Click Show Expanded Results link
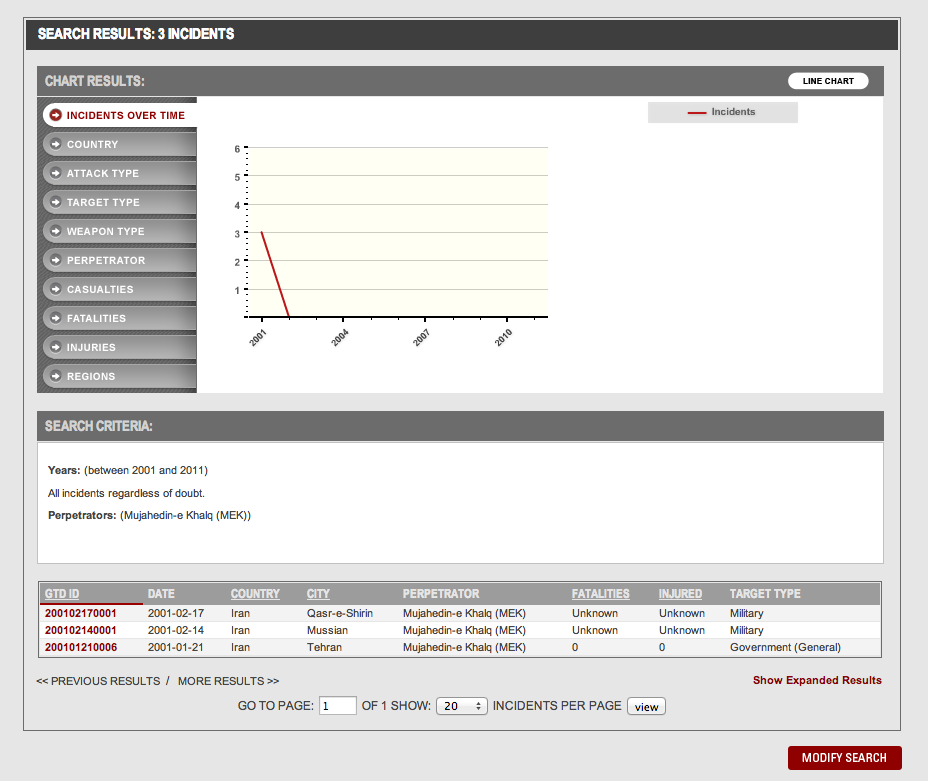The image size is (928, 781). pos(817,680)
